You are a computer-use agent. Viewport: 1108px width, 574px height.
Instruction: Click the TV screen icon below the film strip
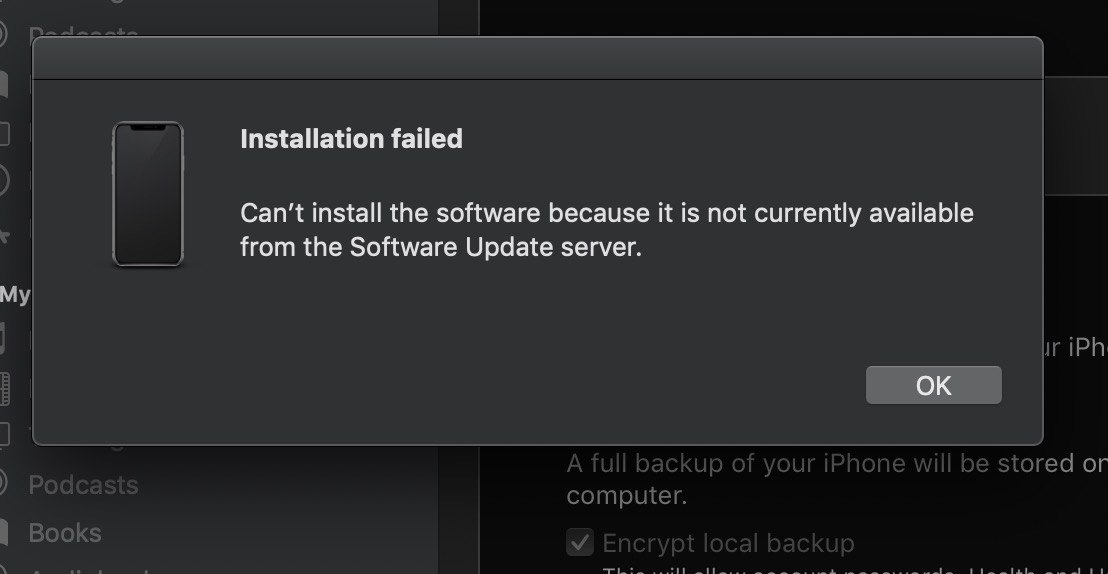coord(4,435)
